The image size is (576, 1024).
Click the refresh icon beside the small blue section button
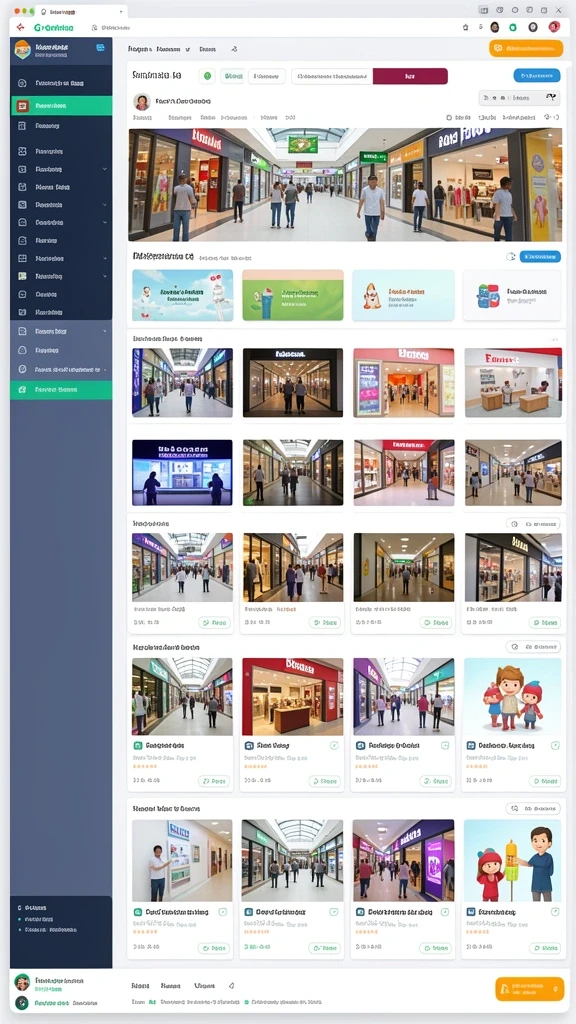[511, 257]
